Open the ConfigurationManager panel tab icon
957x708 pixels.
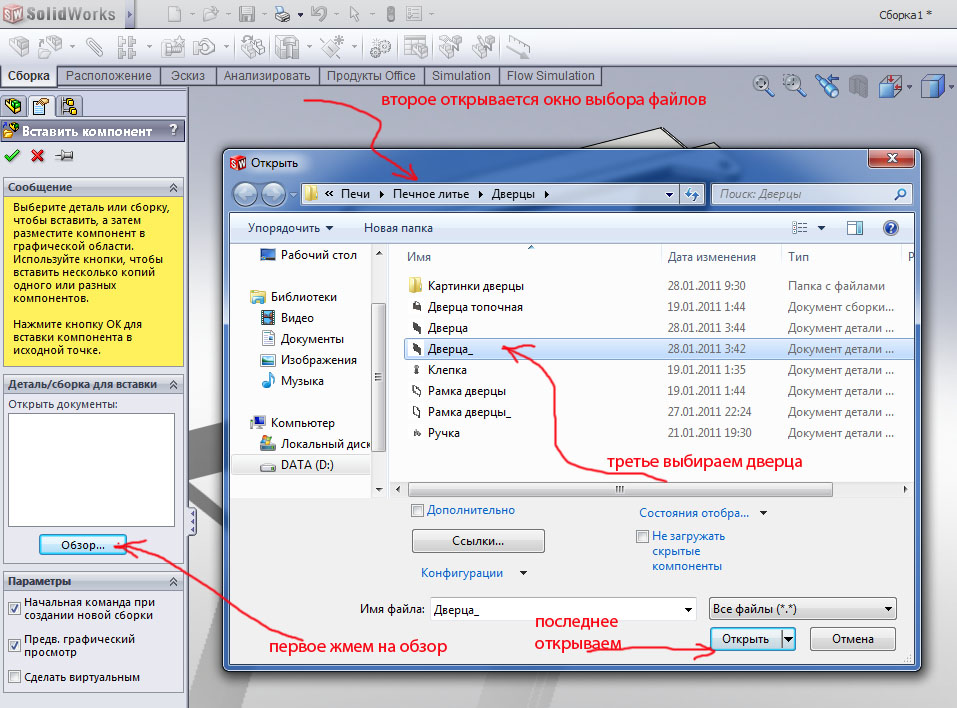point(68,106)
